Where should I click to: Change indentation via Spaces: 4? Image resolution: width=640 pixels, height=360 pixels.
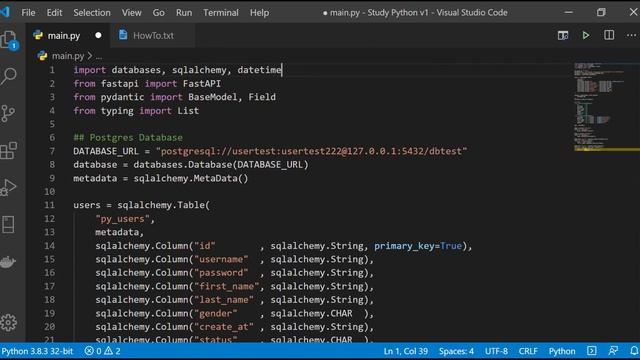(456, 351)
